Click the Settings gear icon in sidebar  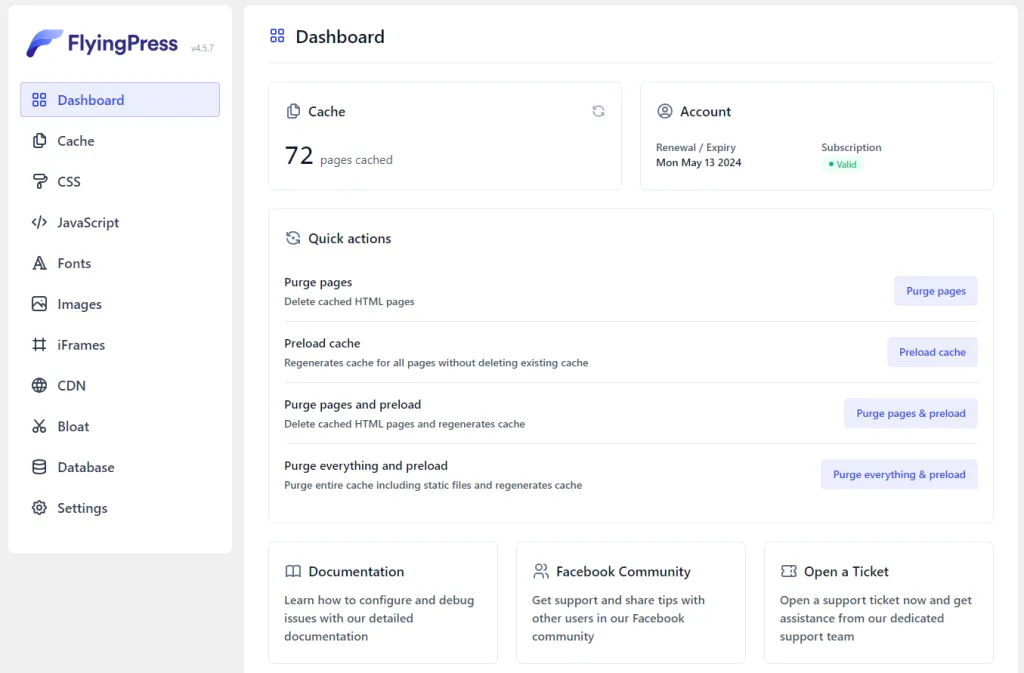coord(39,508)
